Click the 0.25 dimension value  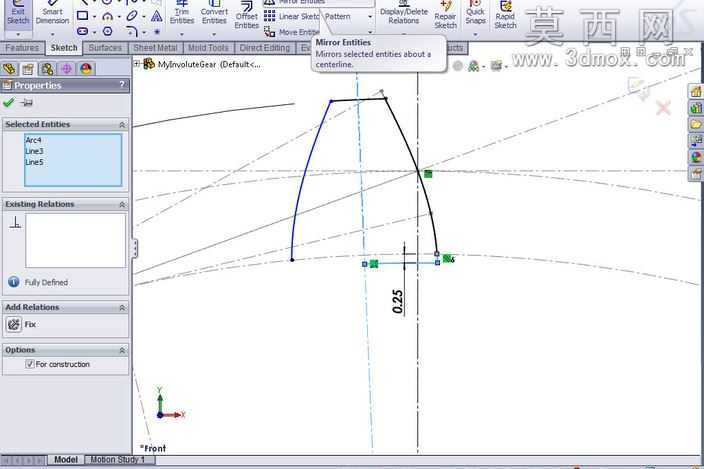pyautogui.click(x=398, y=302)
